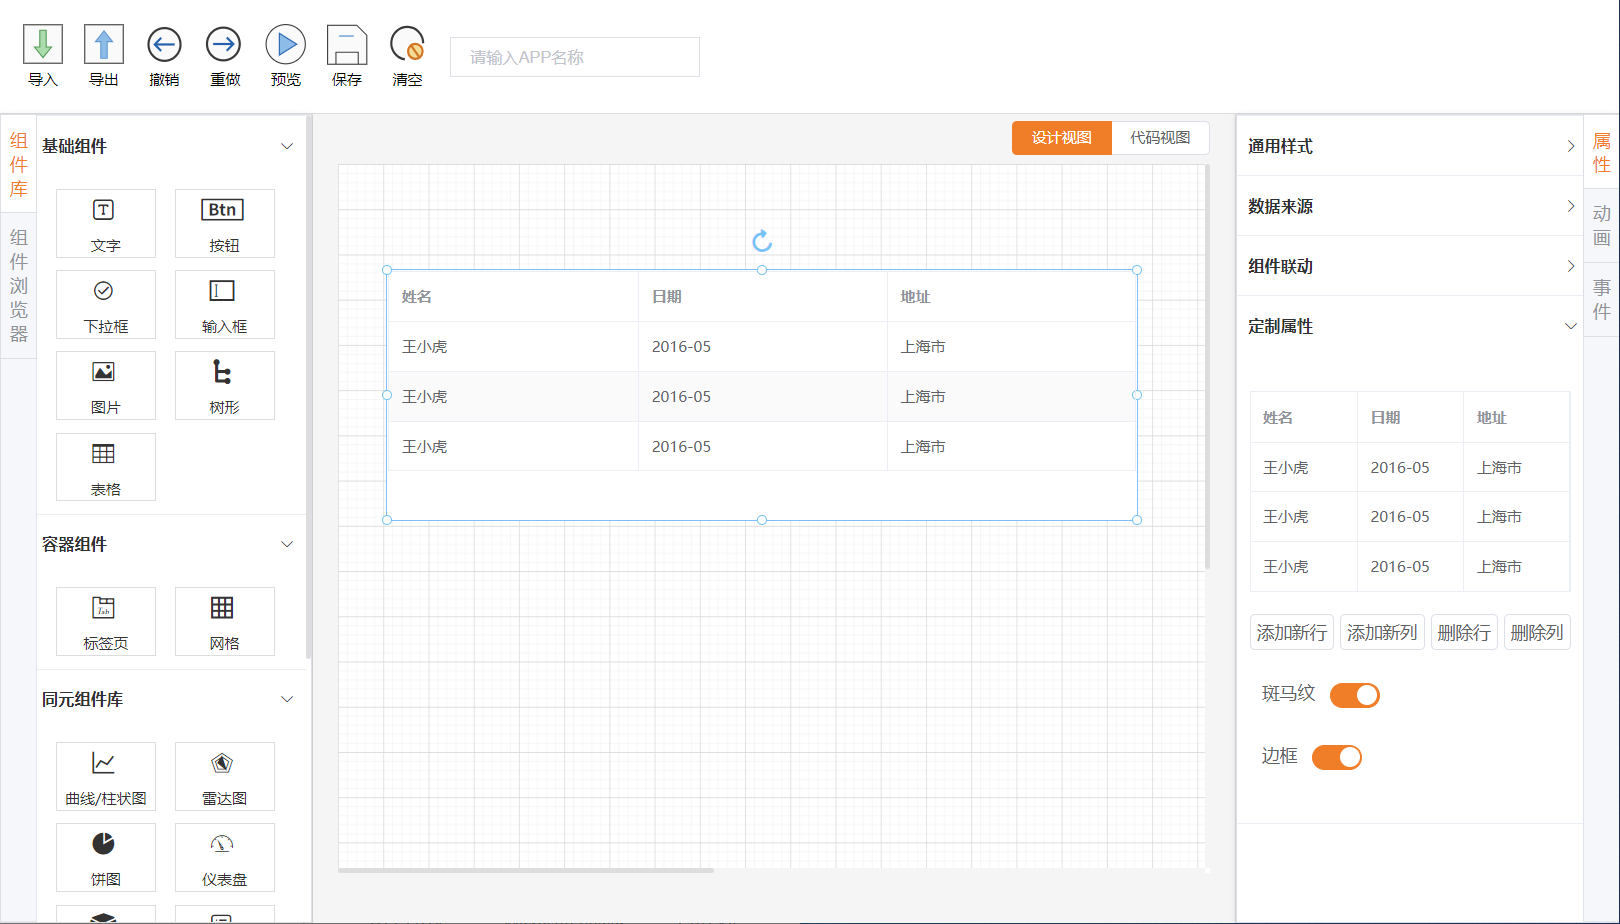Switch to the 代码视图 tab
Viewport: 1620px width, 924px height.
1160,138
